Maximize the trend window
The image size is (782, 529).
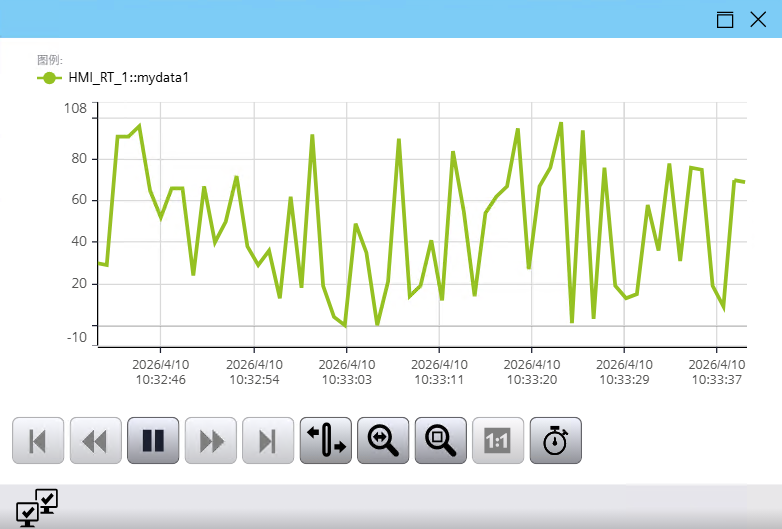pyautogui.click(x=725, y=20)
